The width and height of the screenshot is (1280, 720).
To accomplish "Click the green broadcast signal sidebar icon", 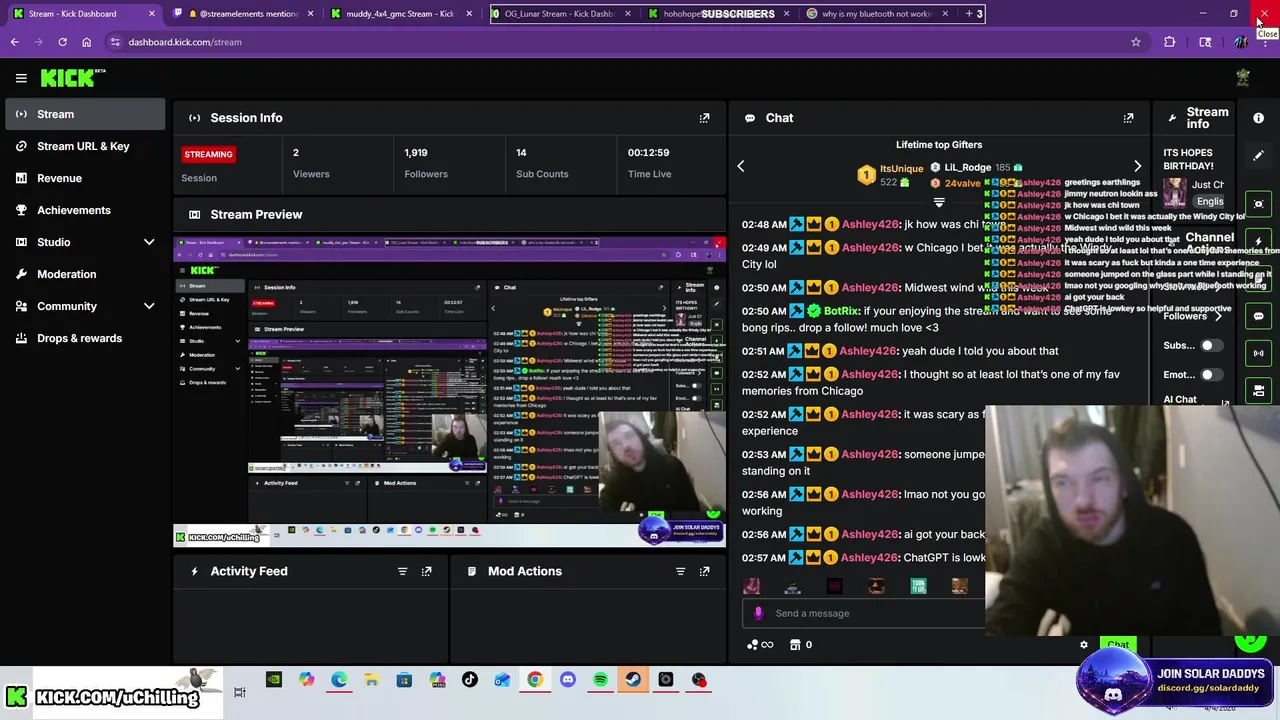I will point(1258,353).
